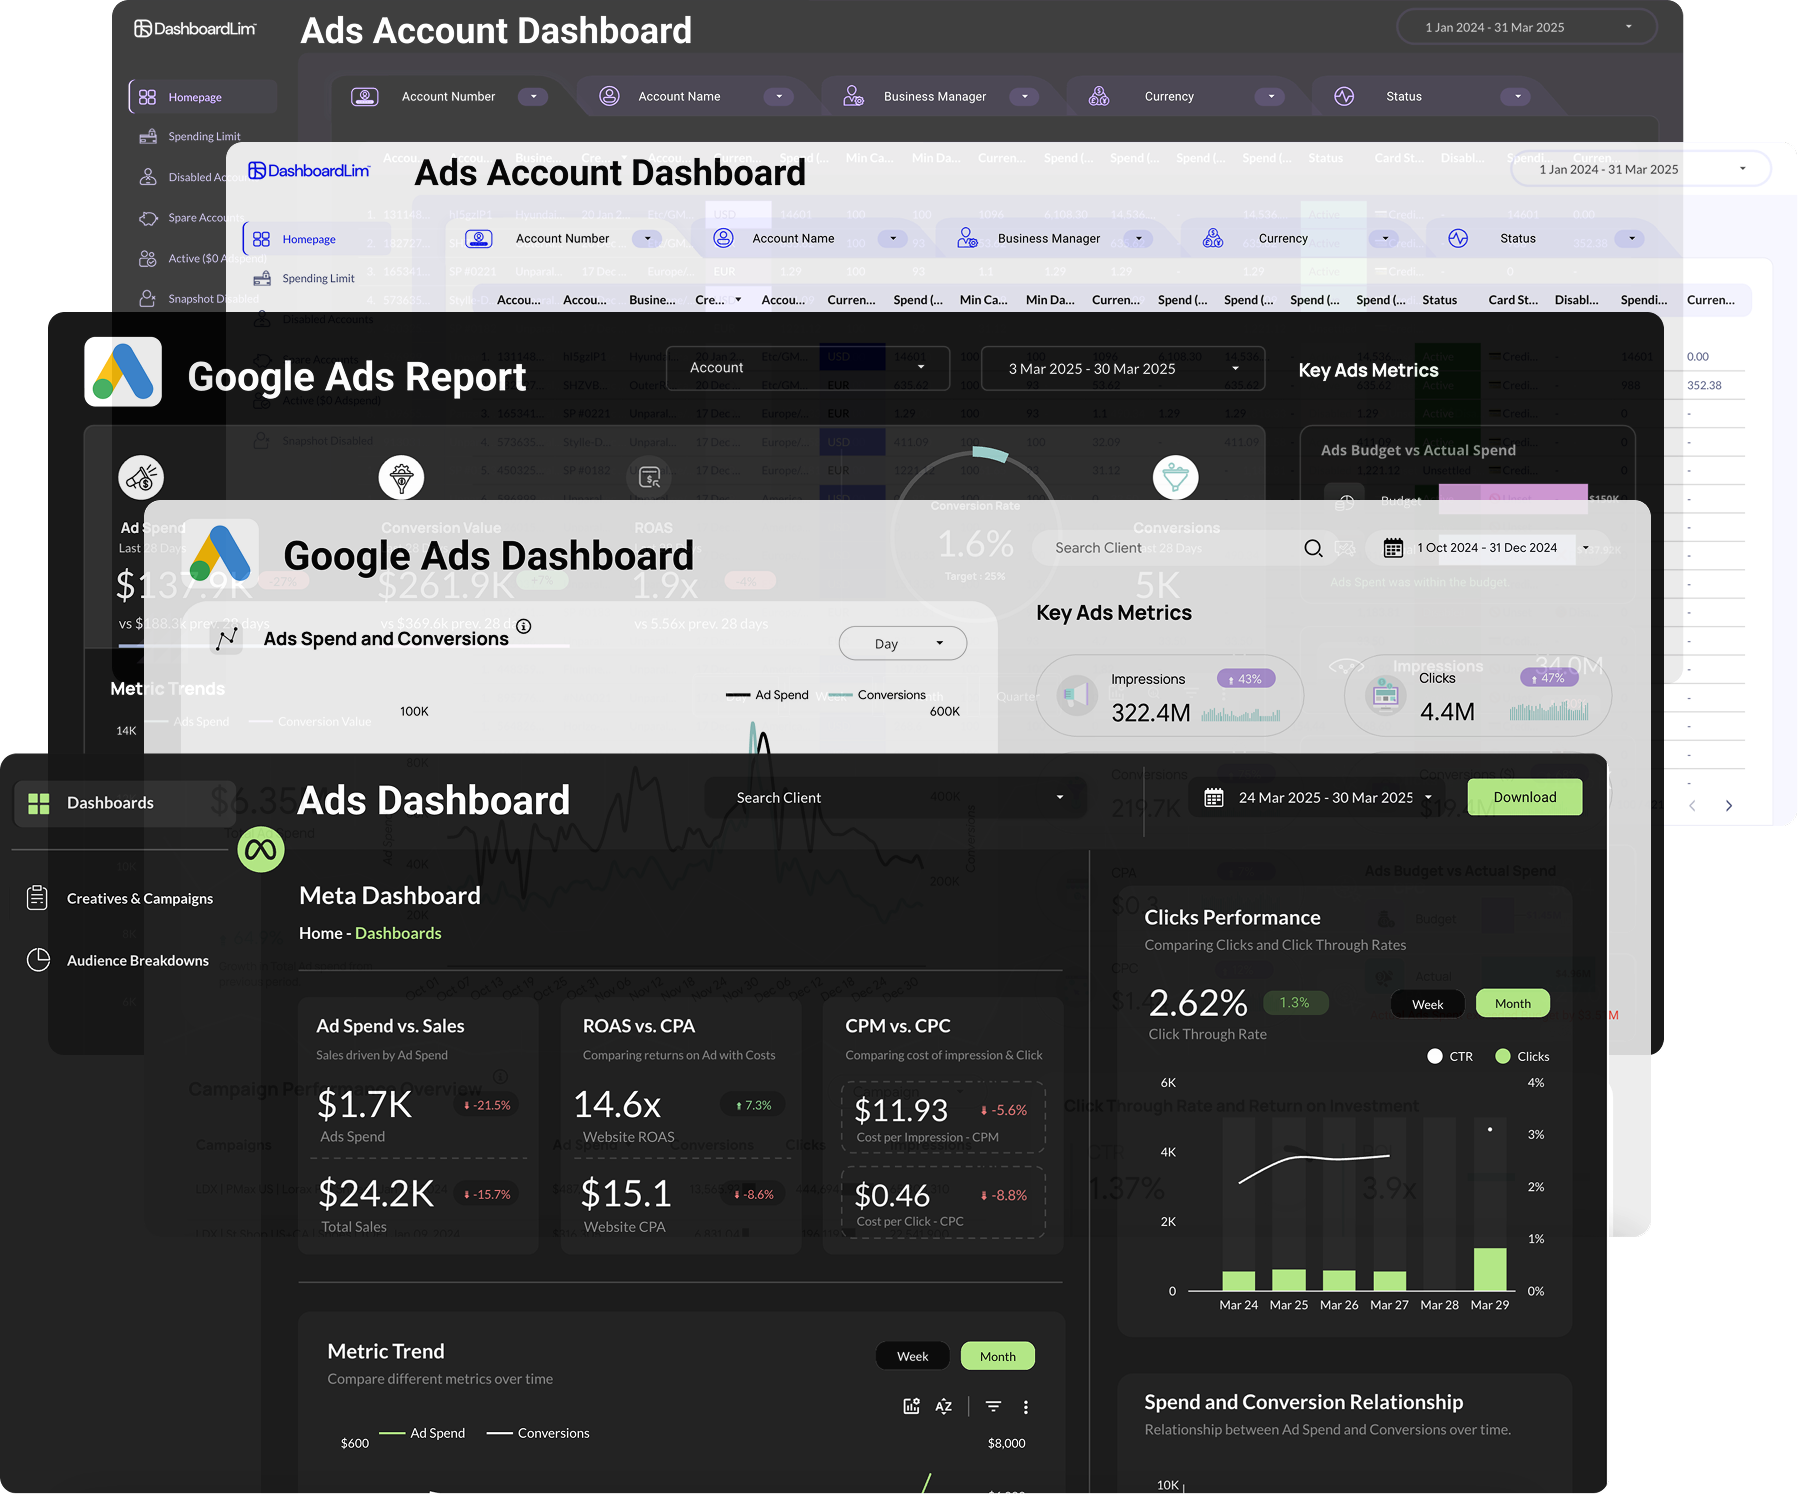
Task: Toggle Conversions legend in Metric Trend
Action: (x=538, y=1433)
